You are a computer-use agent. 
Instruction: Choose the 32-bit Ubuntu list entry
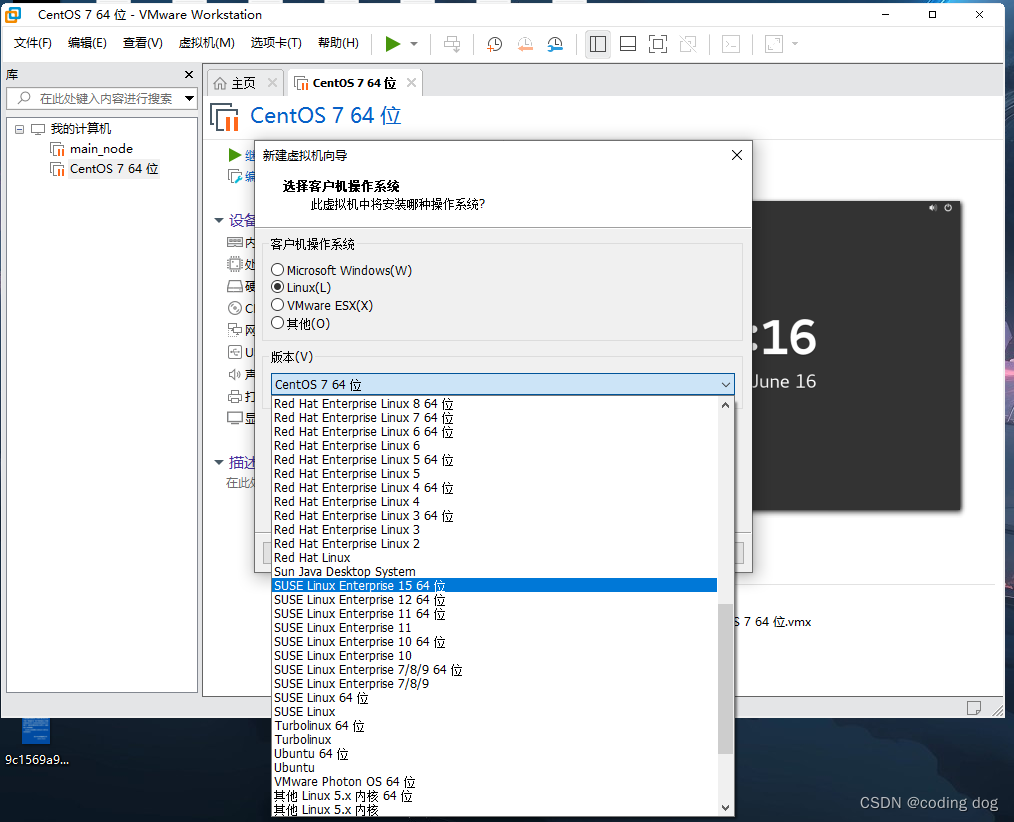(x=495, y=768)
